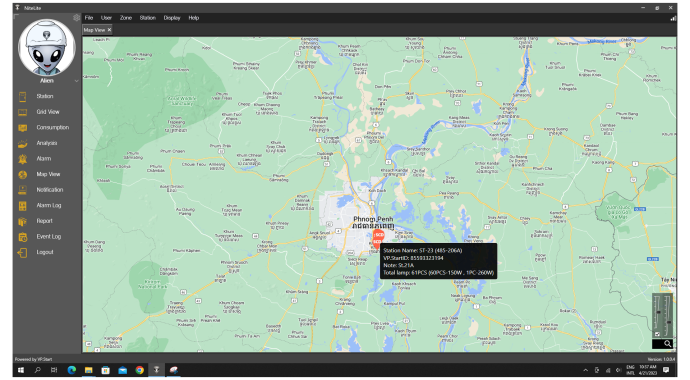Click the Consumption icon in sidebar
690x380 pixels.
[22, 128]
